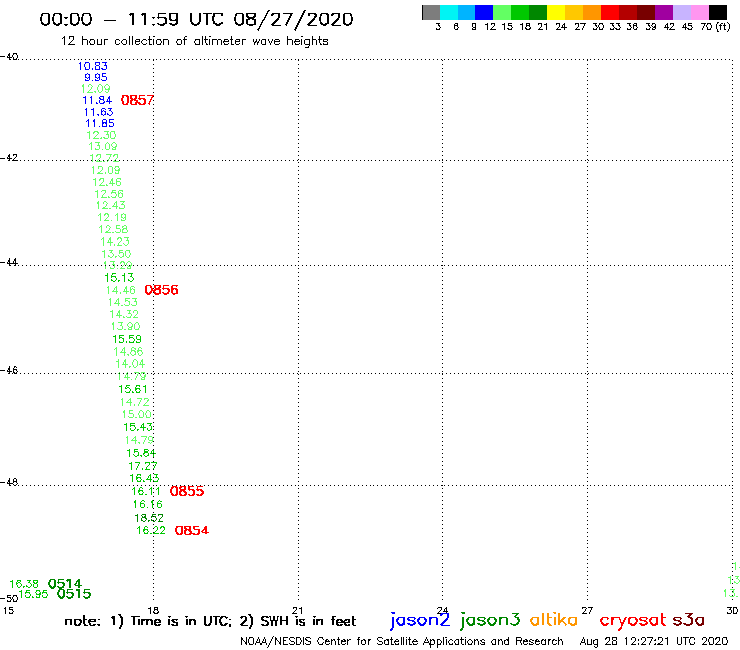Click the 12.56 wave height reading
The height and width of the screenshot is (650, 740).
(109, 194)
